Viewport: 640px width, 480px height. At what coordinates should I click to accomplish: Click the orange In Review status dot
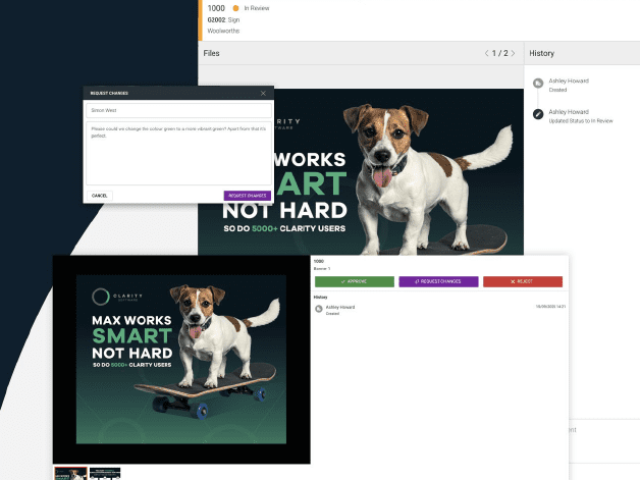(x=236, y=8)
